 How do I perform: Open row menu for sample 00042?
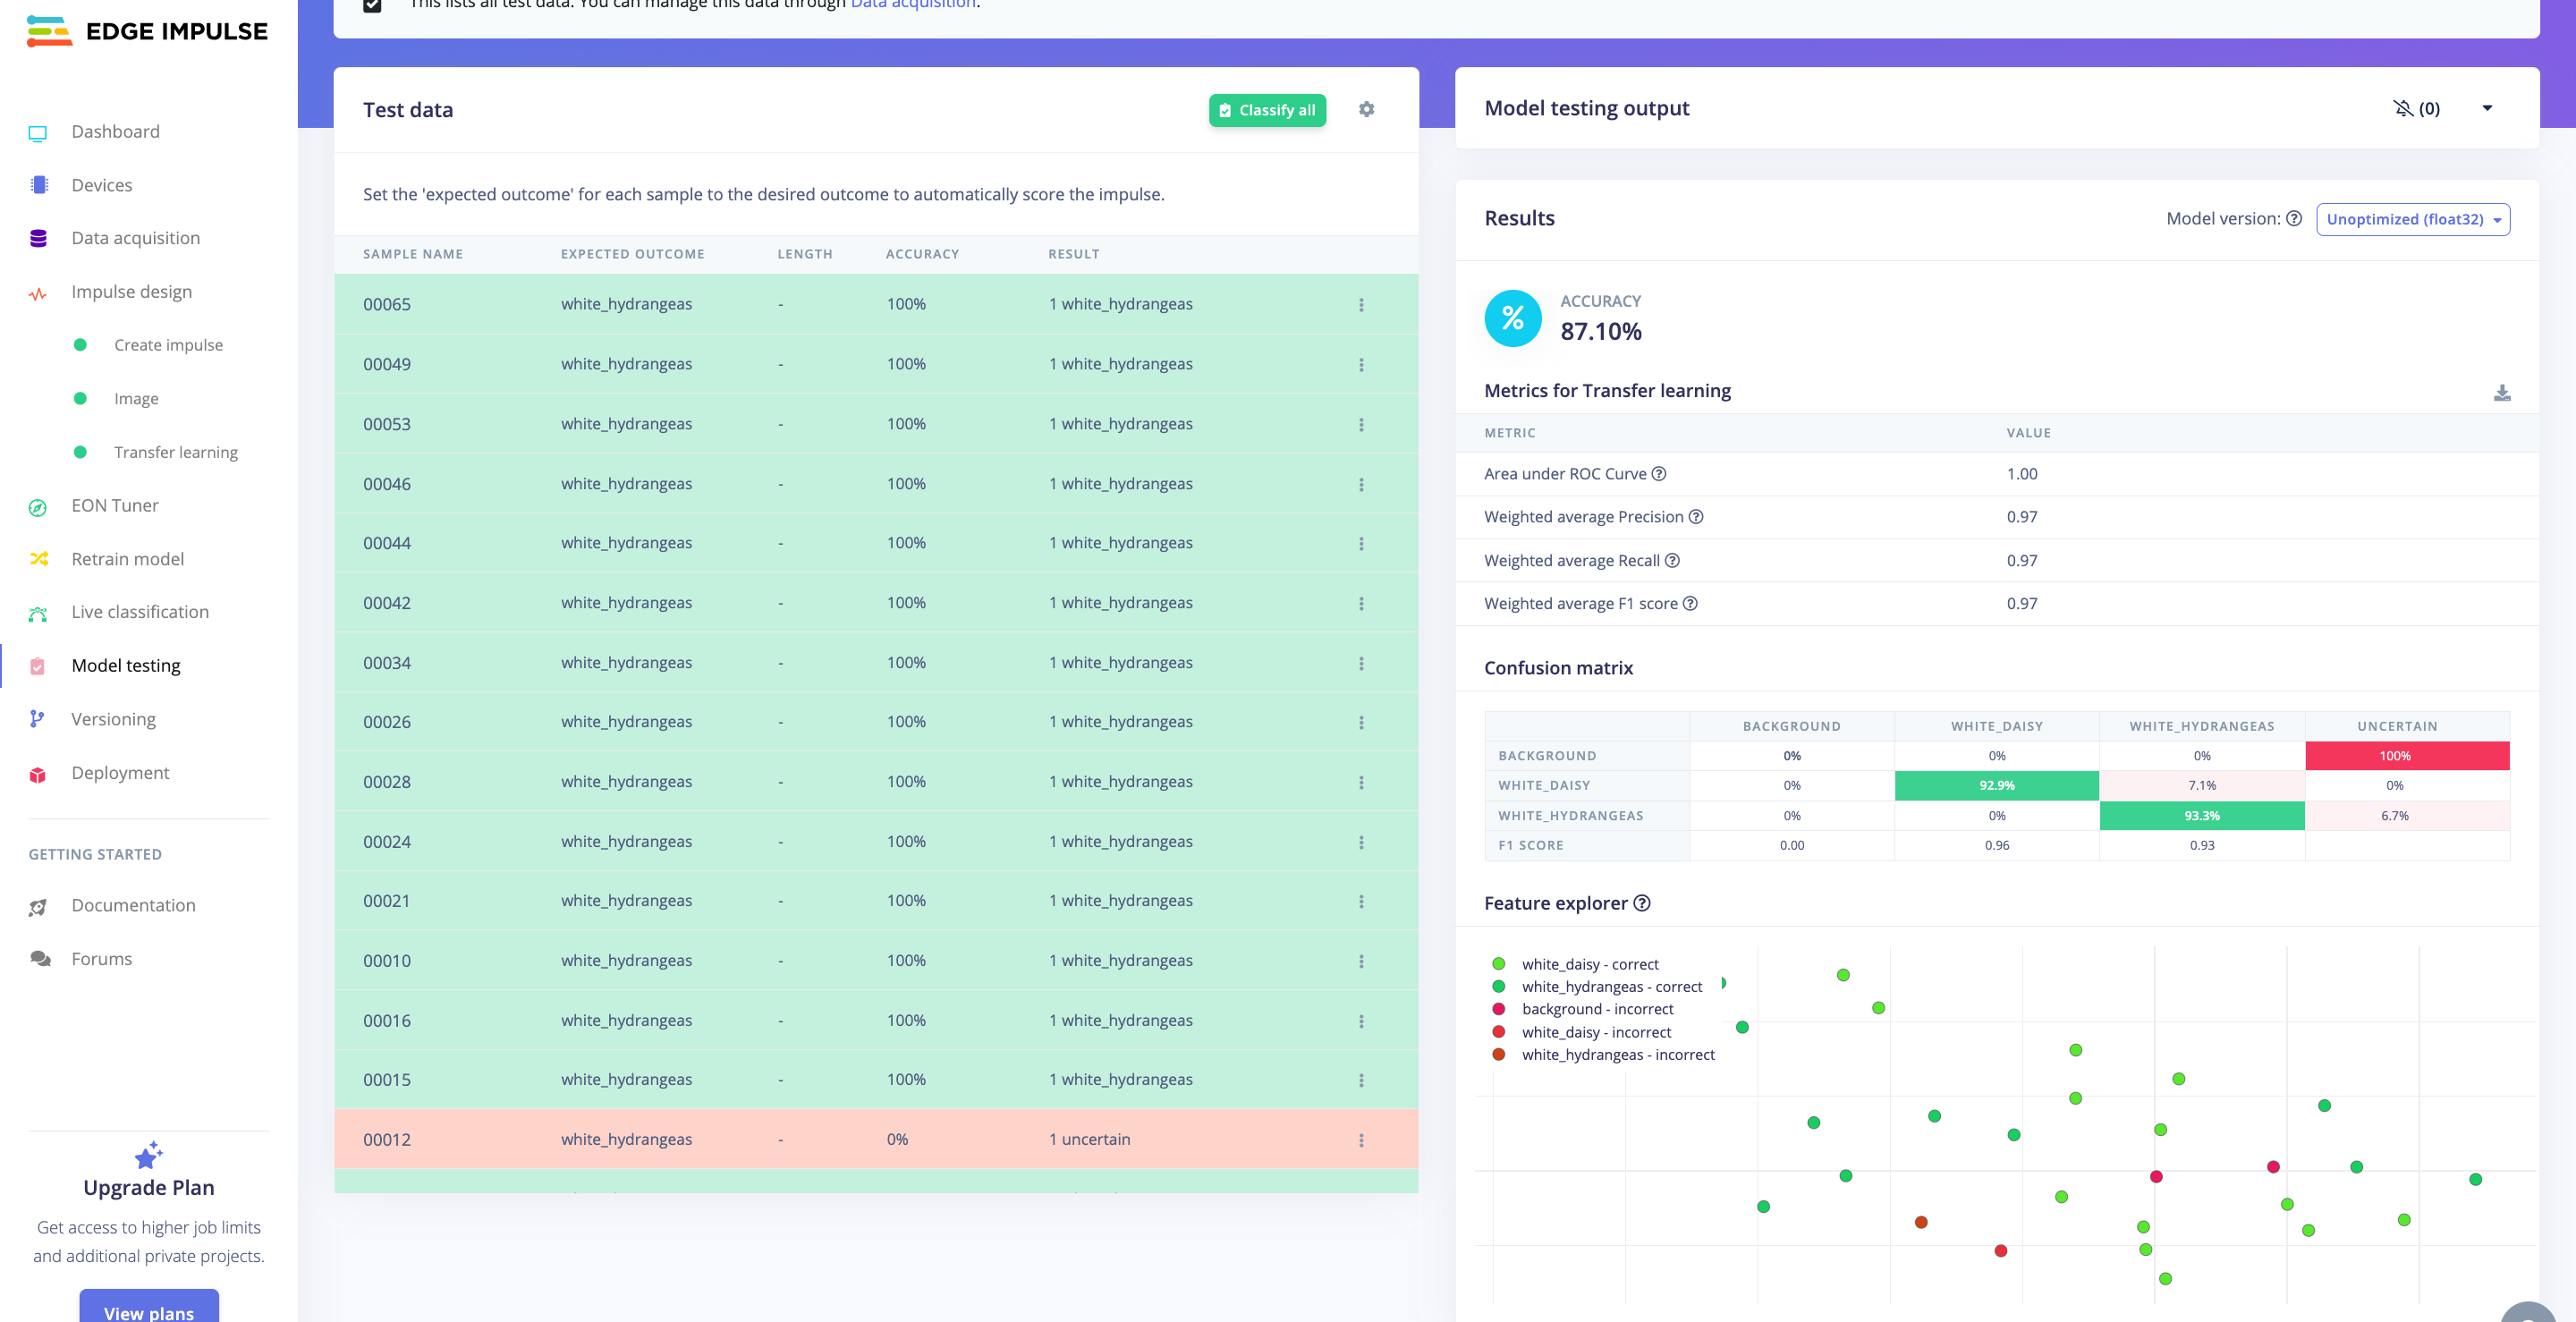pos(1360,604)
